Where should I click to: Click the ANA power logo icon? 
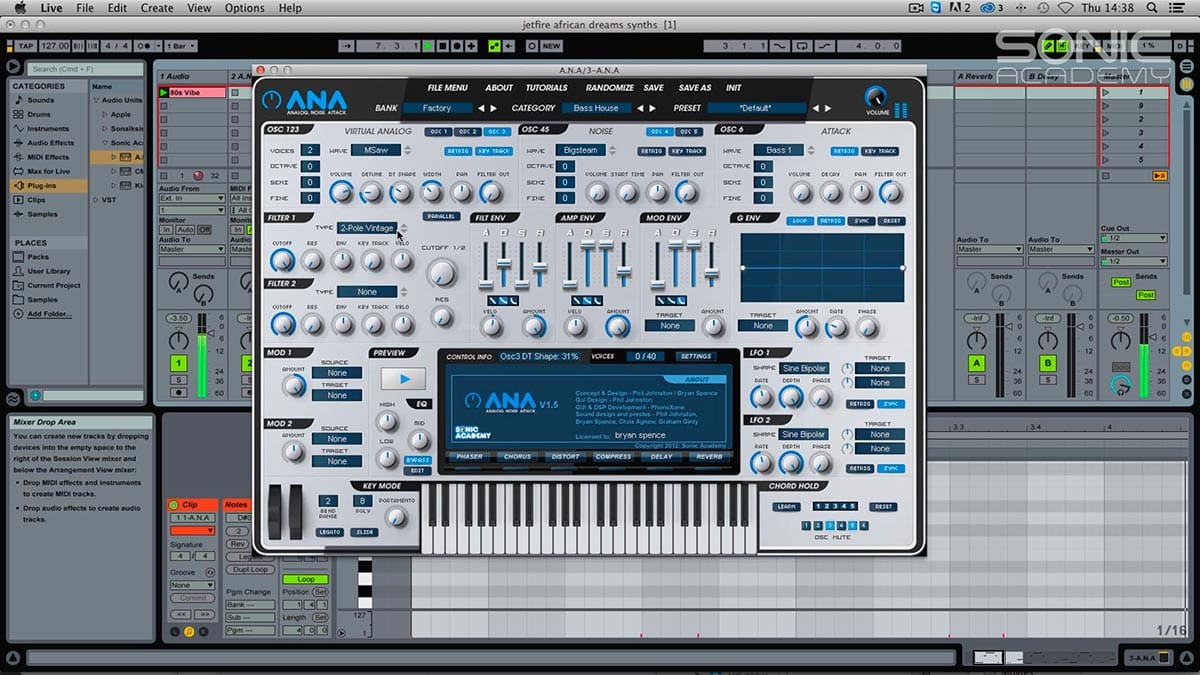tap(271, 100)
